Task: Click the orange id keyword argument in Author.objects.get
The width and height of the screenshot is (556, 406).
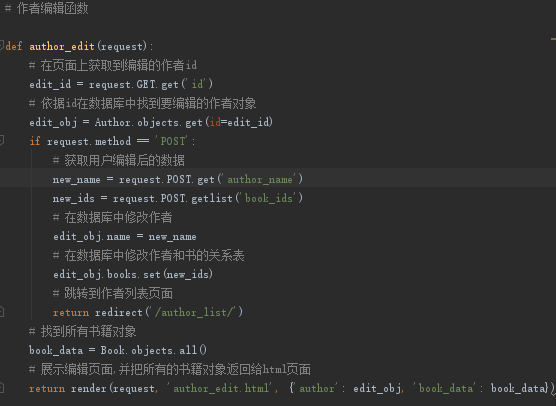Action: pyautogui.click(x=215, y=122)
